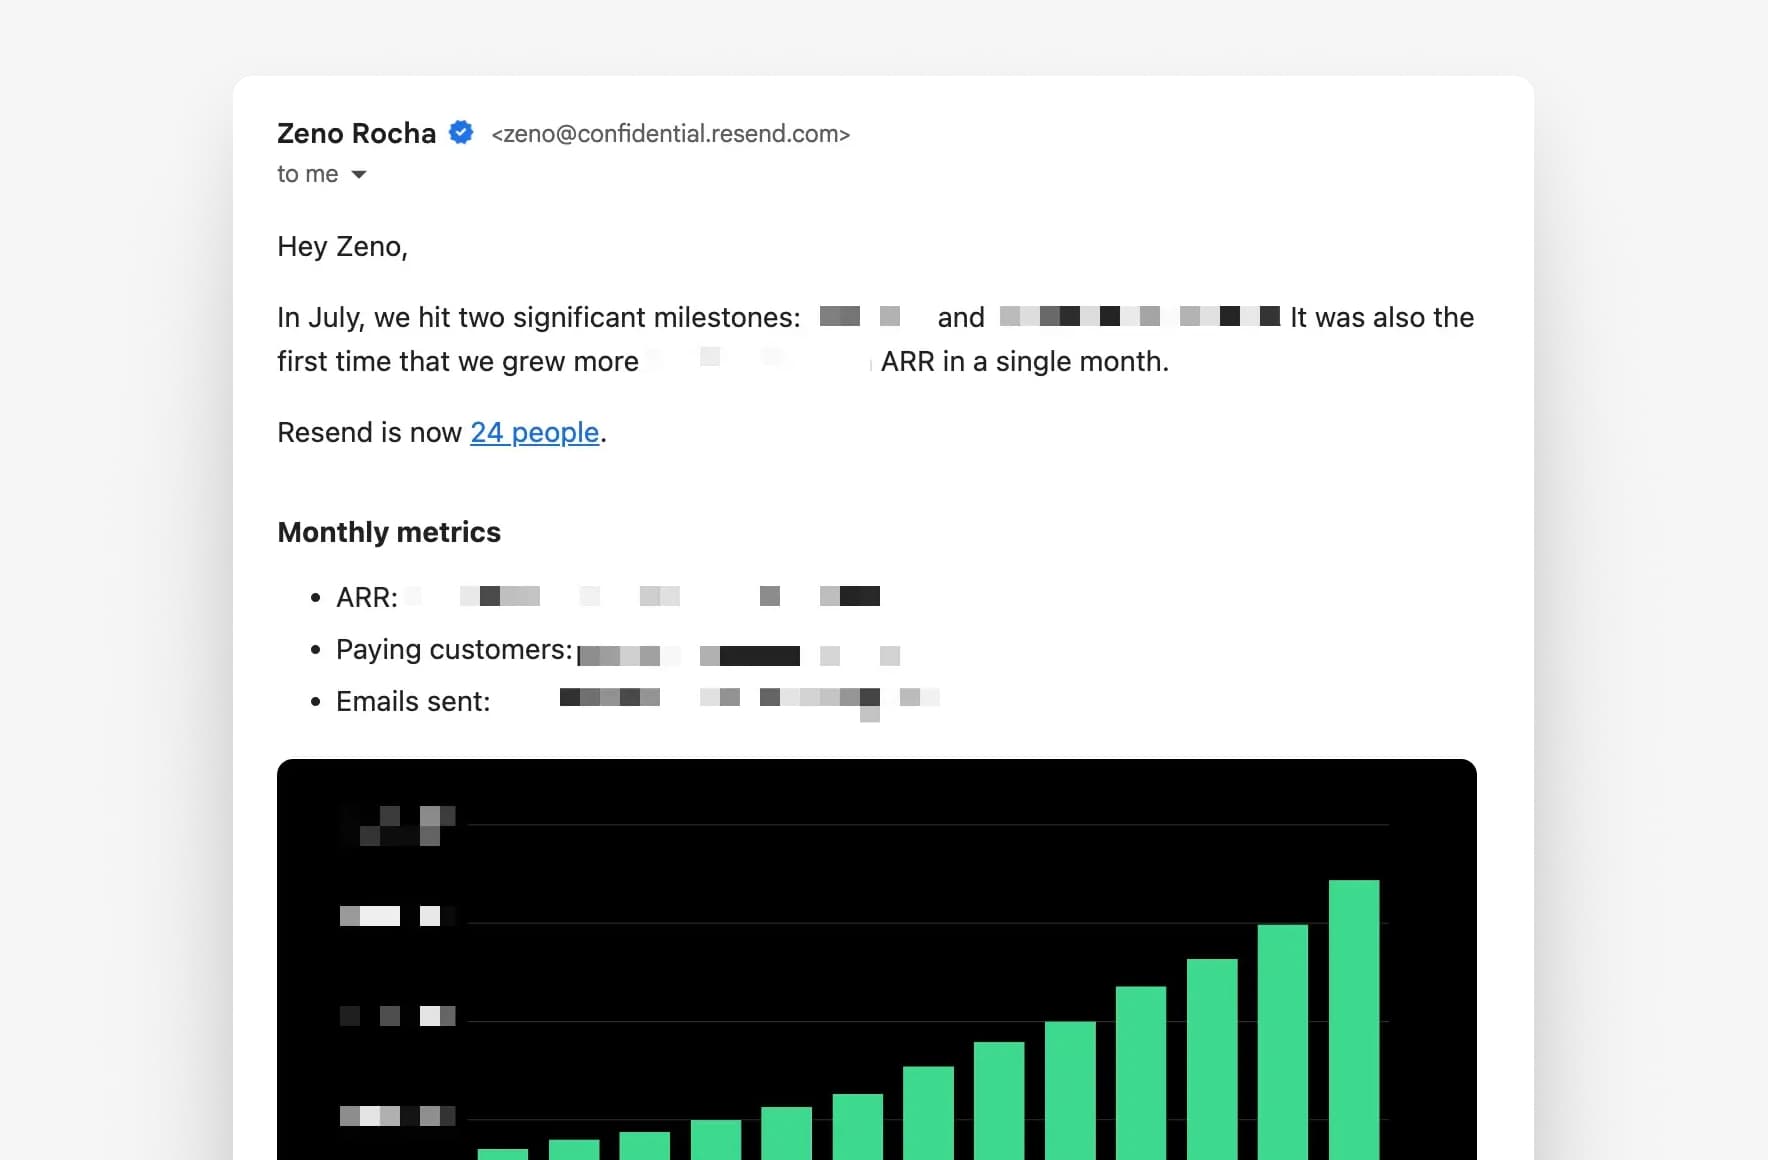Click the "Paying customers:" bullet label

click(x=454, y=650)
